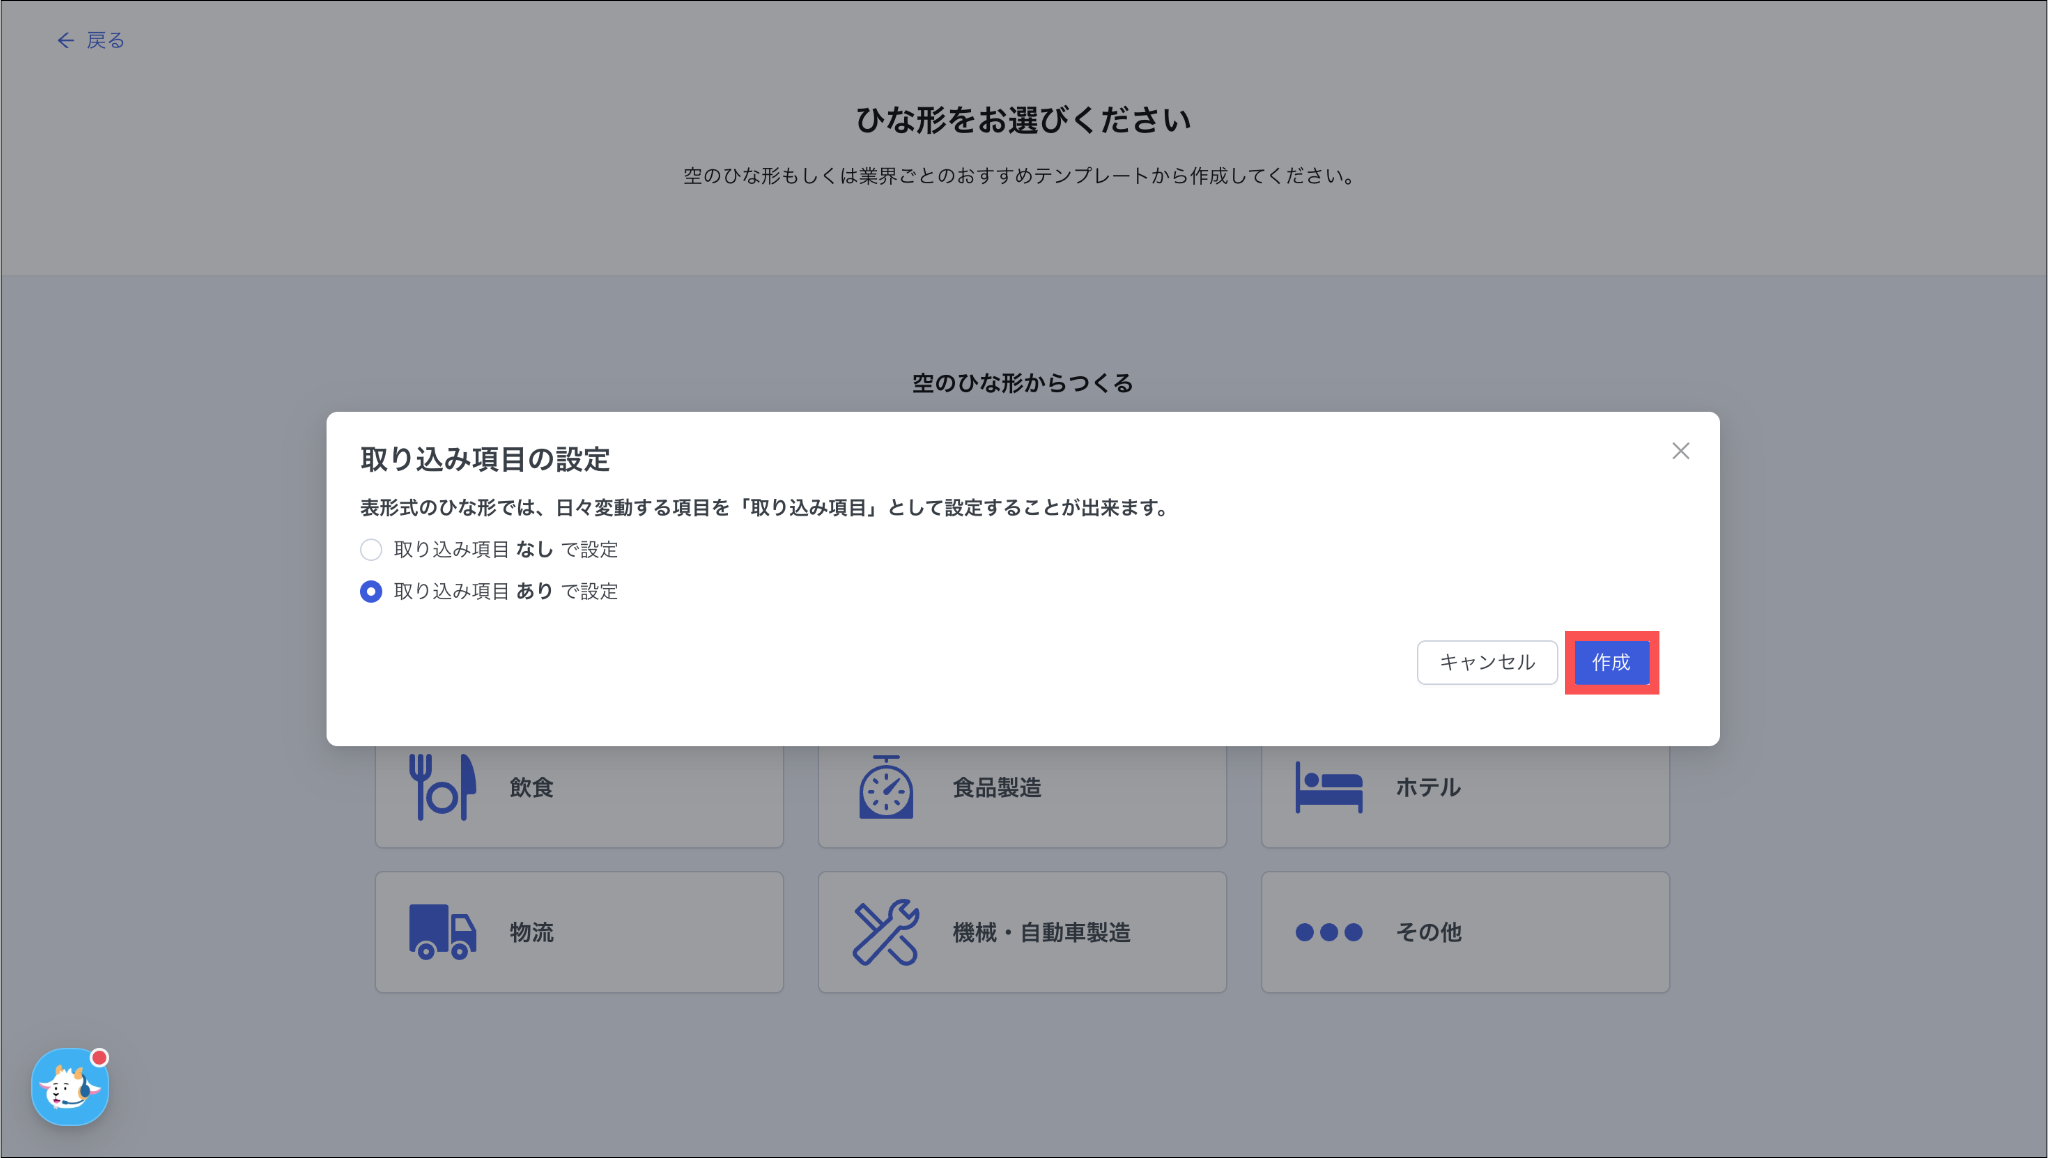Click the truck 物流 icon
Screen dimensions: 2048x1158
click(442, 932)
